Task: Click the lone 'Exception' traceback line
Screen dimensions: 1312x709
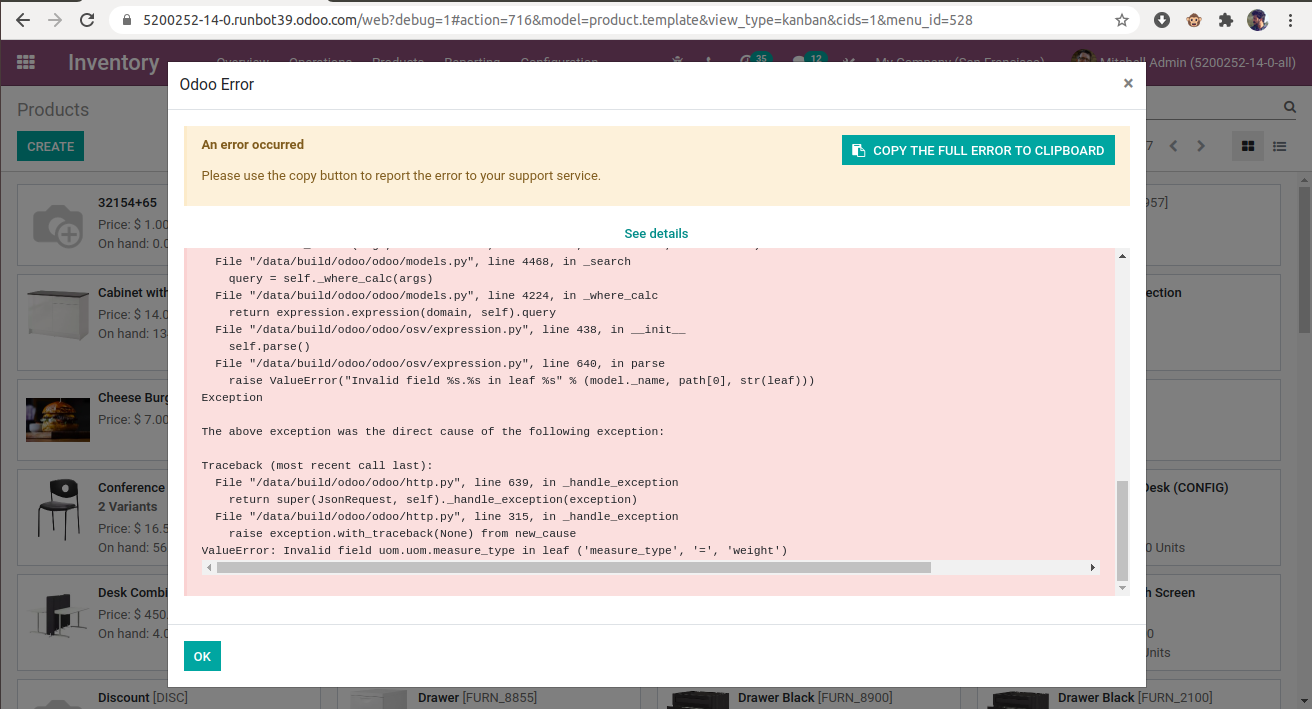Action: [232, 398]
